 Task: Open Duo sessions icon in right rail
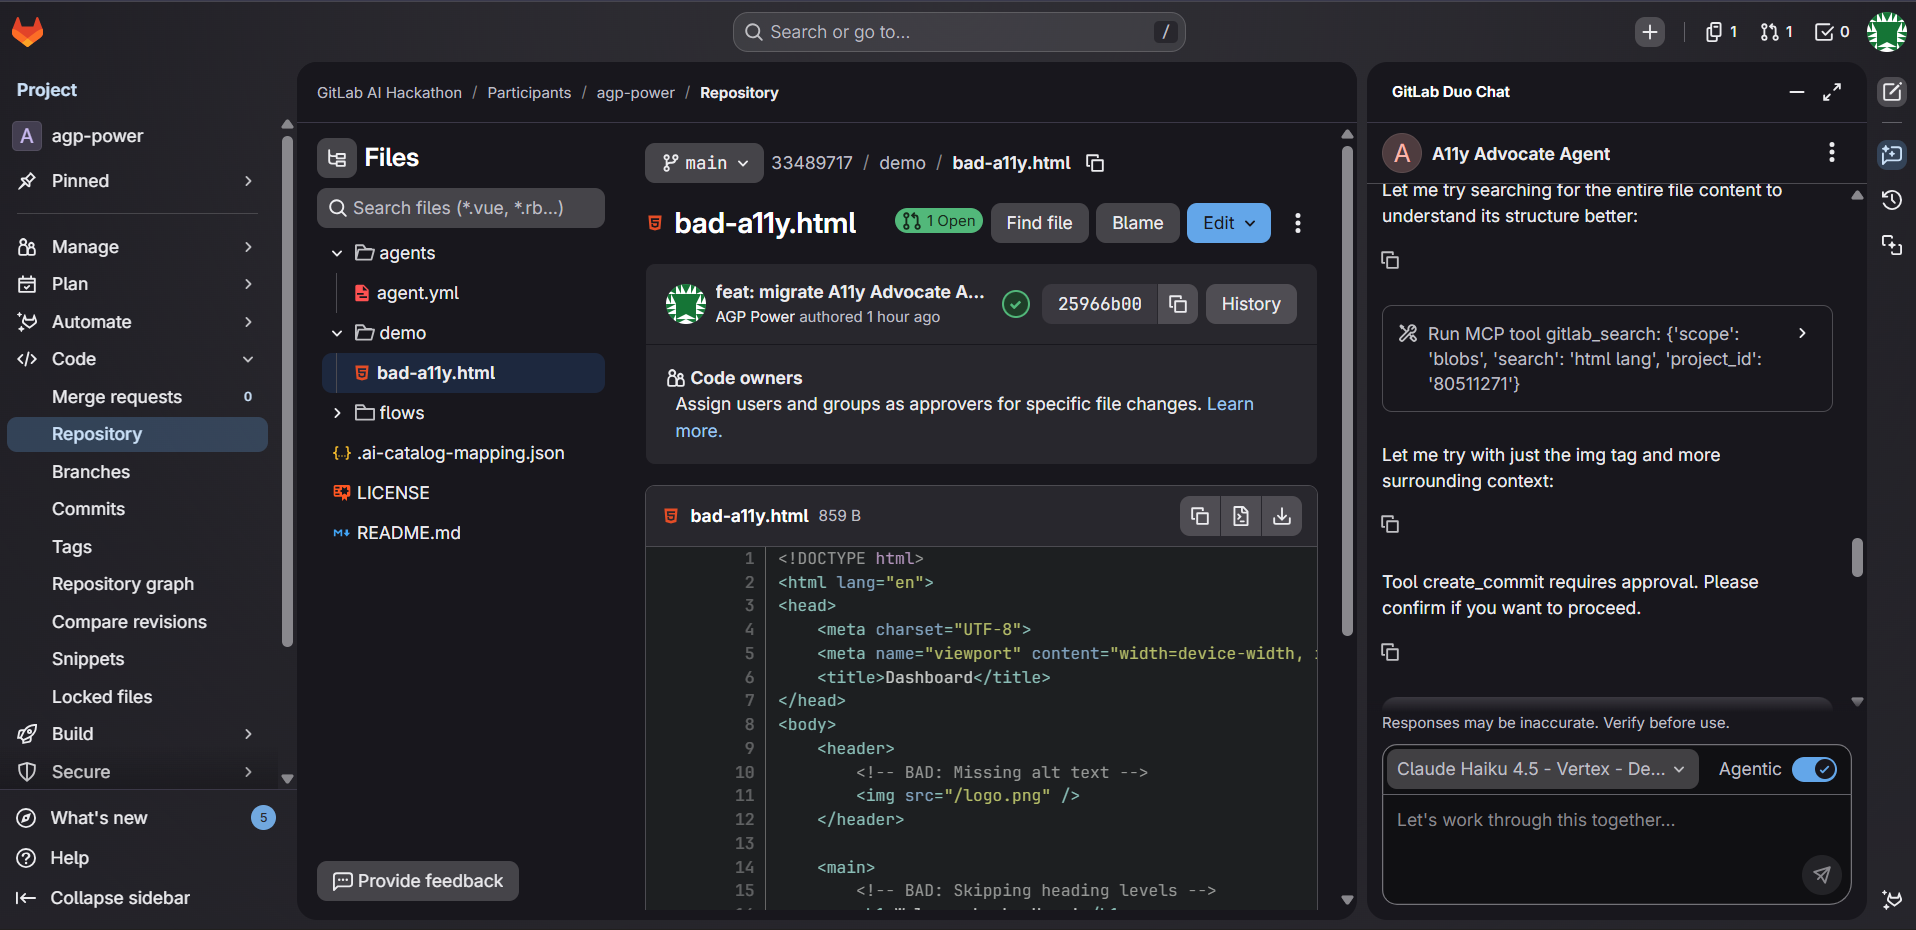tap(1892, 245)
